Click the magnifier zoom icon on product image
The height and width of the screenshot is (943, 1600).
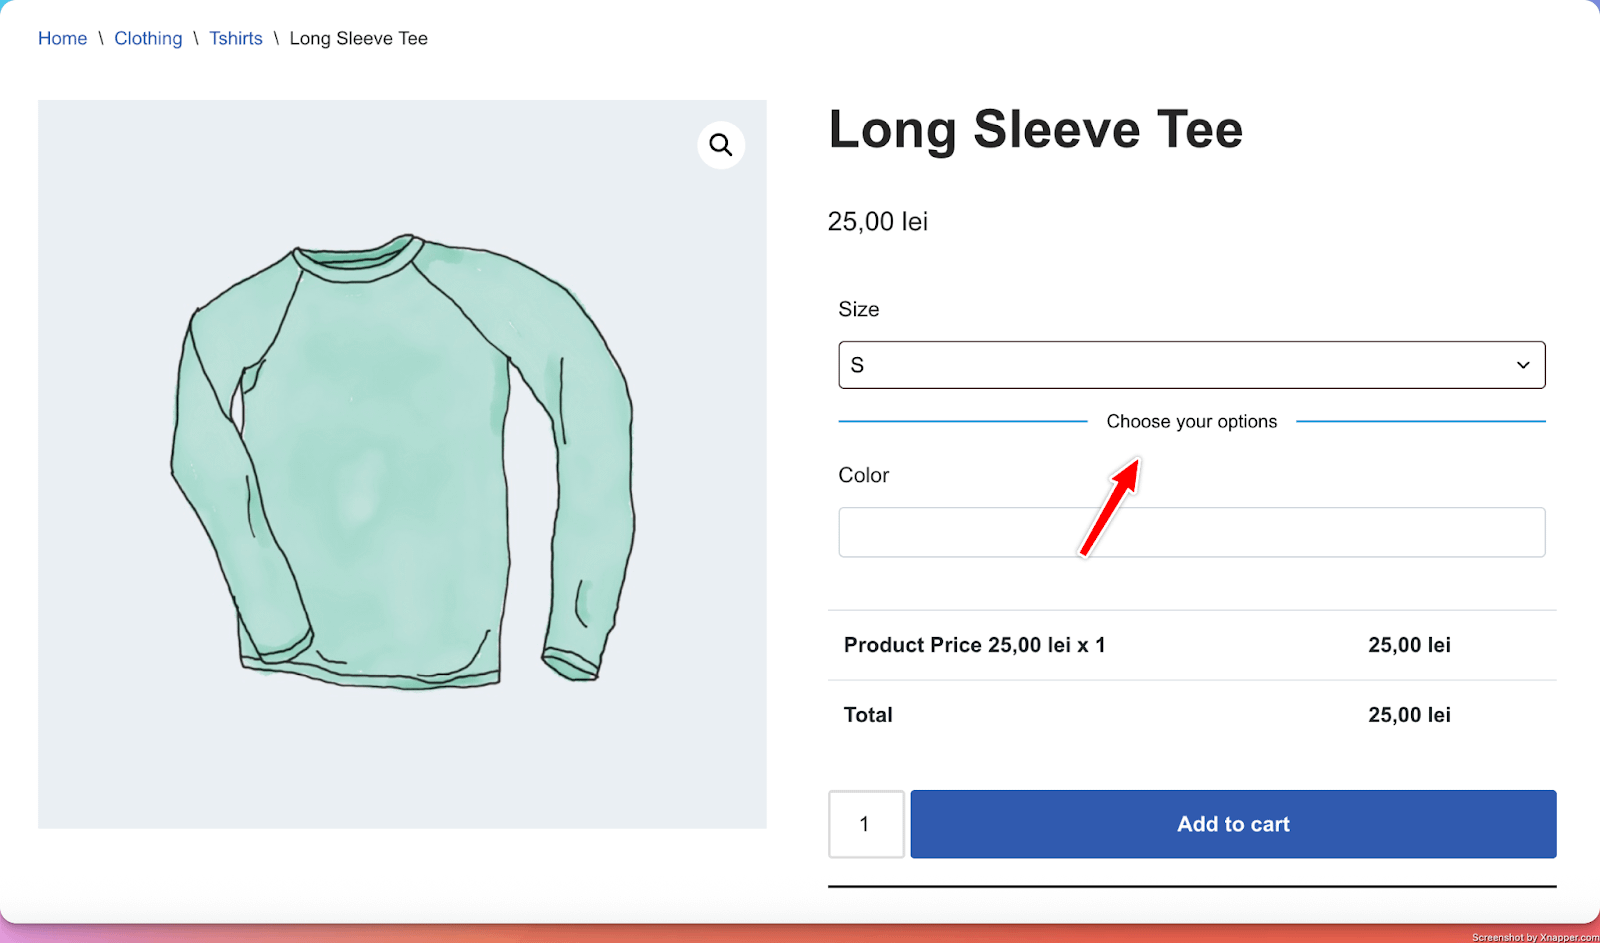pyautogui.click(x=721, y=145)
